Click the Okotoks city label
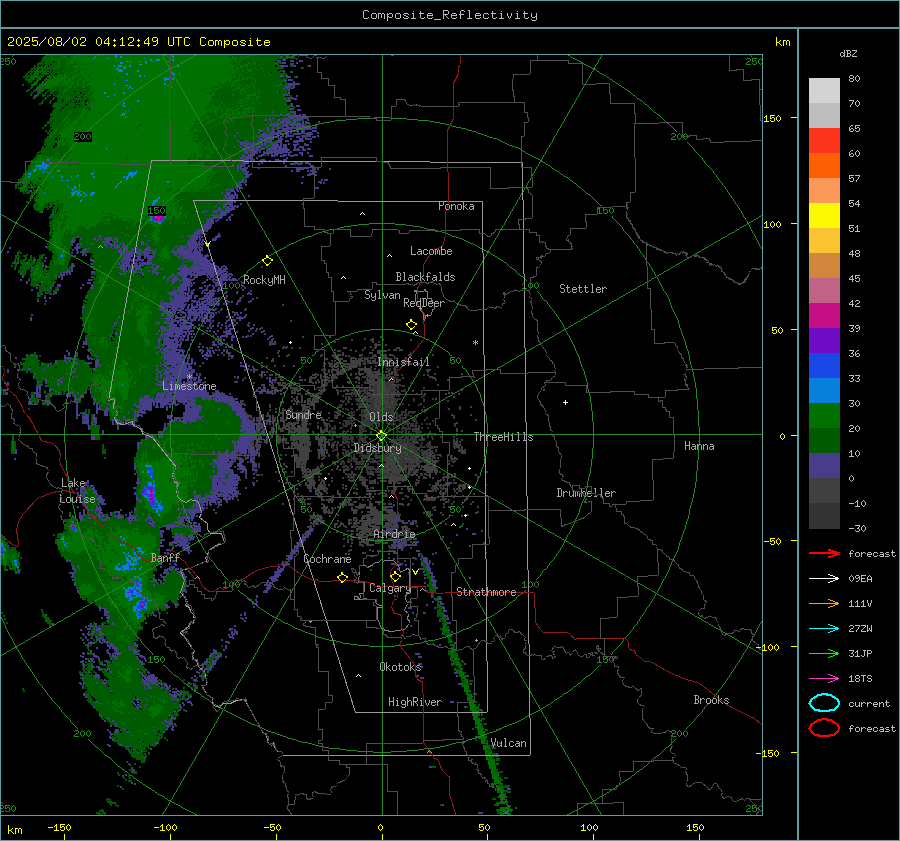Viewport: 900px width, 841px height. [x=400, y=666]
